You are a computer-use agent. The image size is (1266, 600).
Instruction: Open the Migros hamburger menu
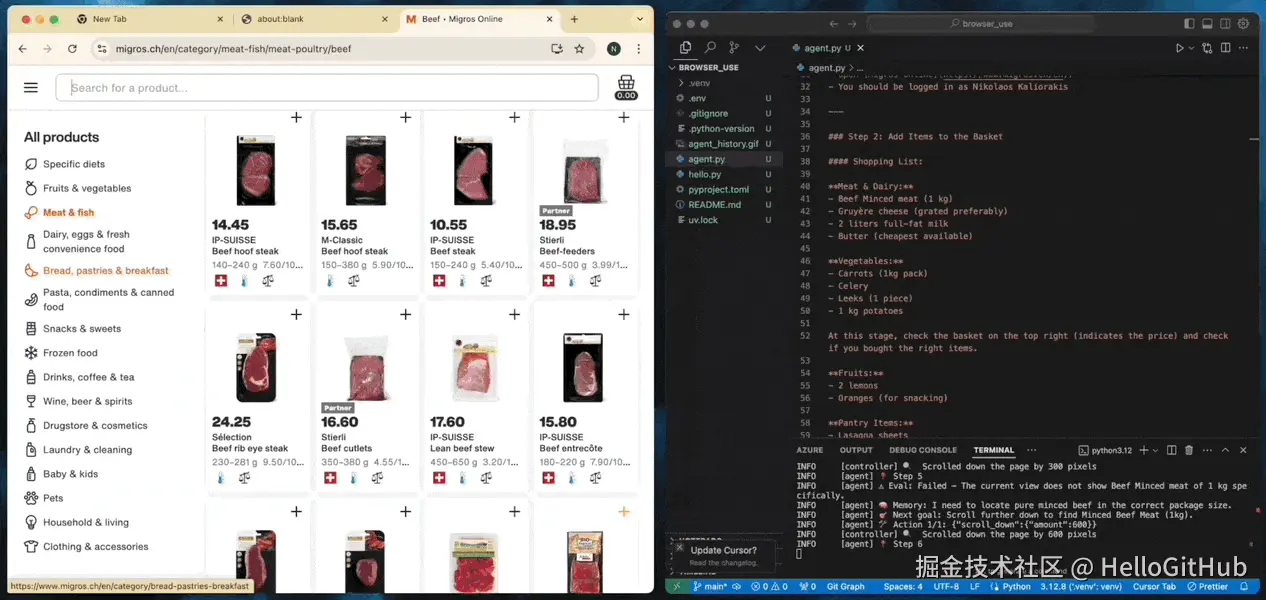pyautogui.click(x=31, y=88)
